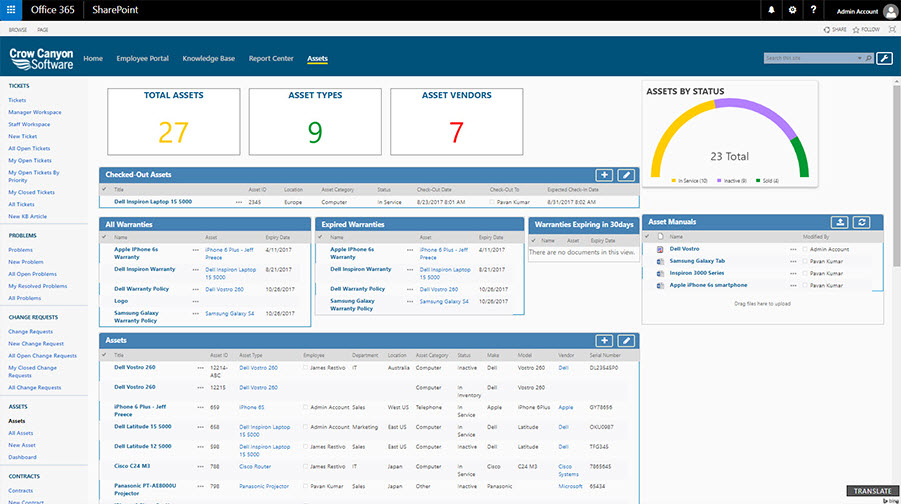Open ellipsis menu for Logo warranty row
The height and width of the screenshot is (504, 901).
[x=195, y=301]
